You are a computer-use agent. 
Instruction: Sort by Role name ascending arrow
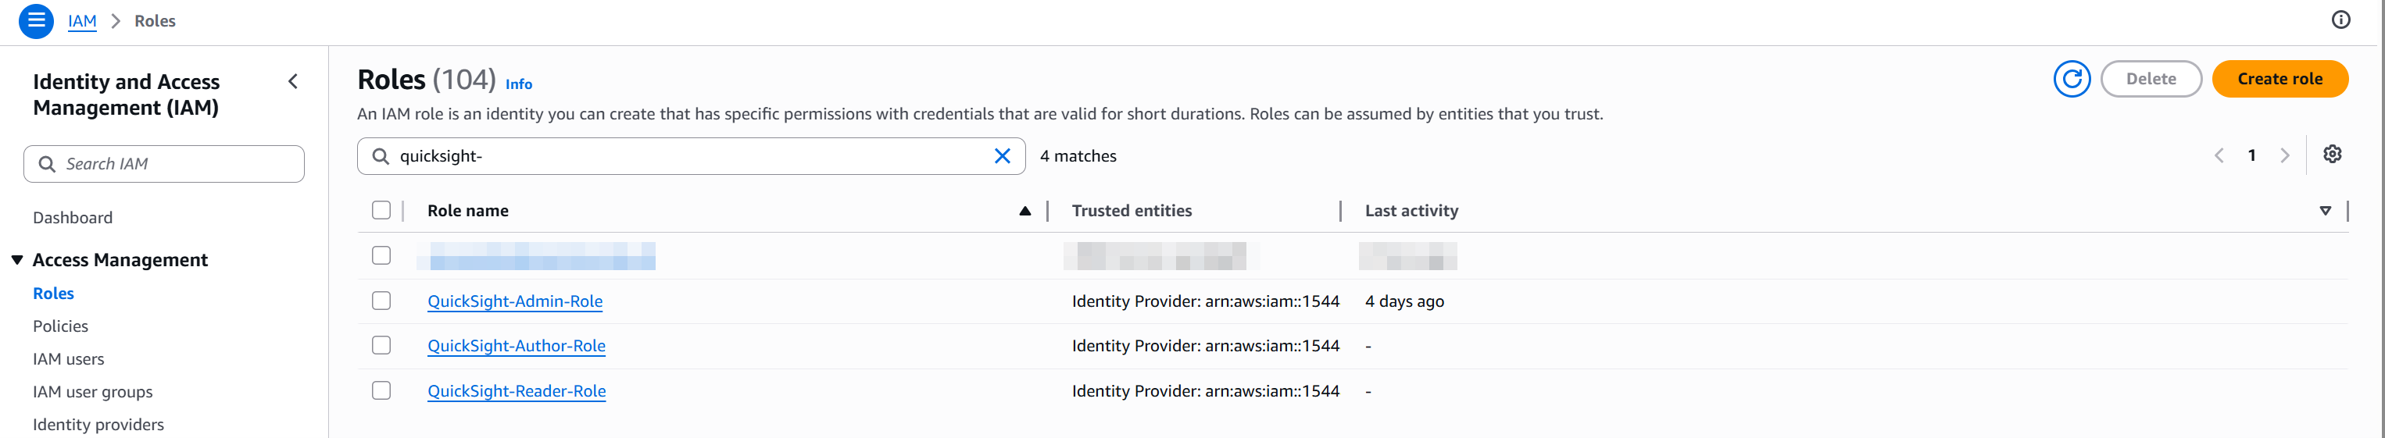coord(1025,211)
